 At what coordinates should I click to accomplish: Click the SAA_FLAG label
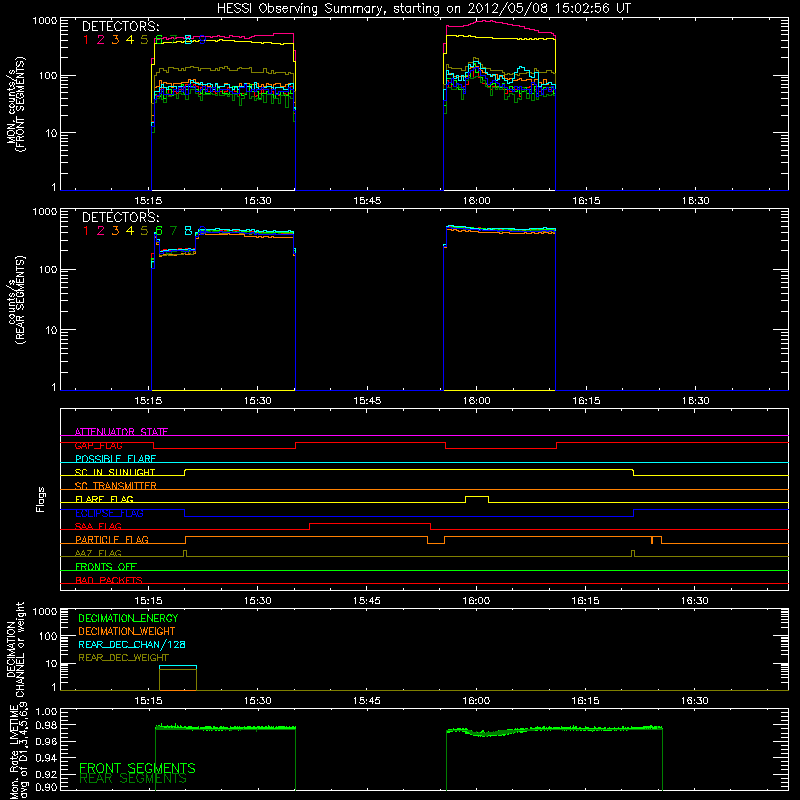pyautogui.click(x=98, y=526)
